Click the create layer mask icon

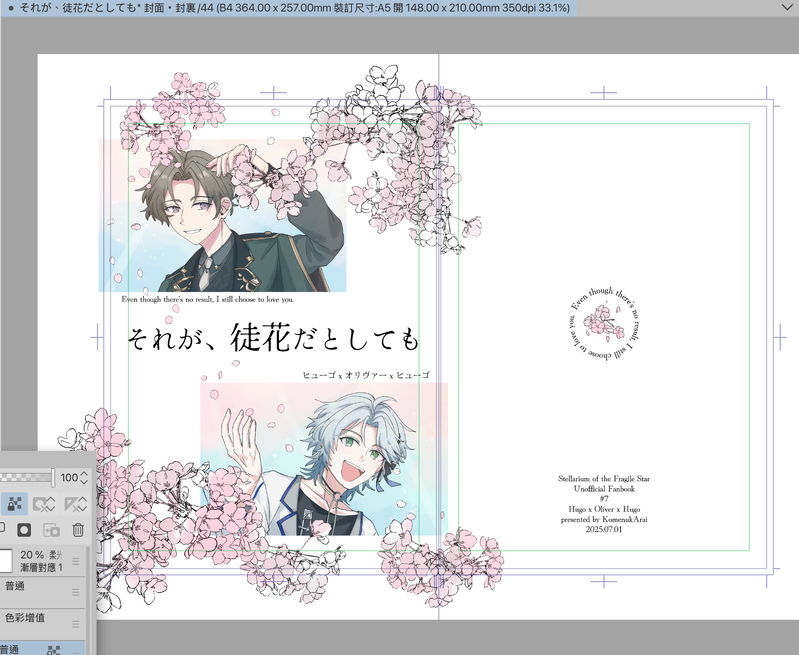pos(24,530)
